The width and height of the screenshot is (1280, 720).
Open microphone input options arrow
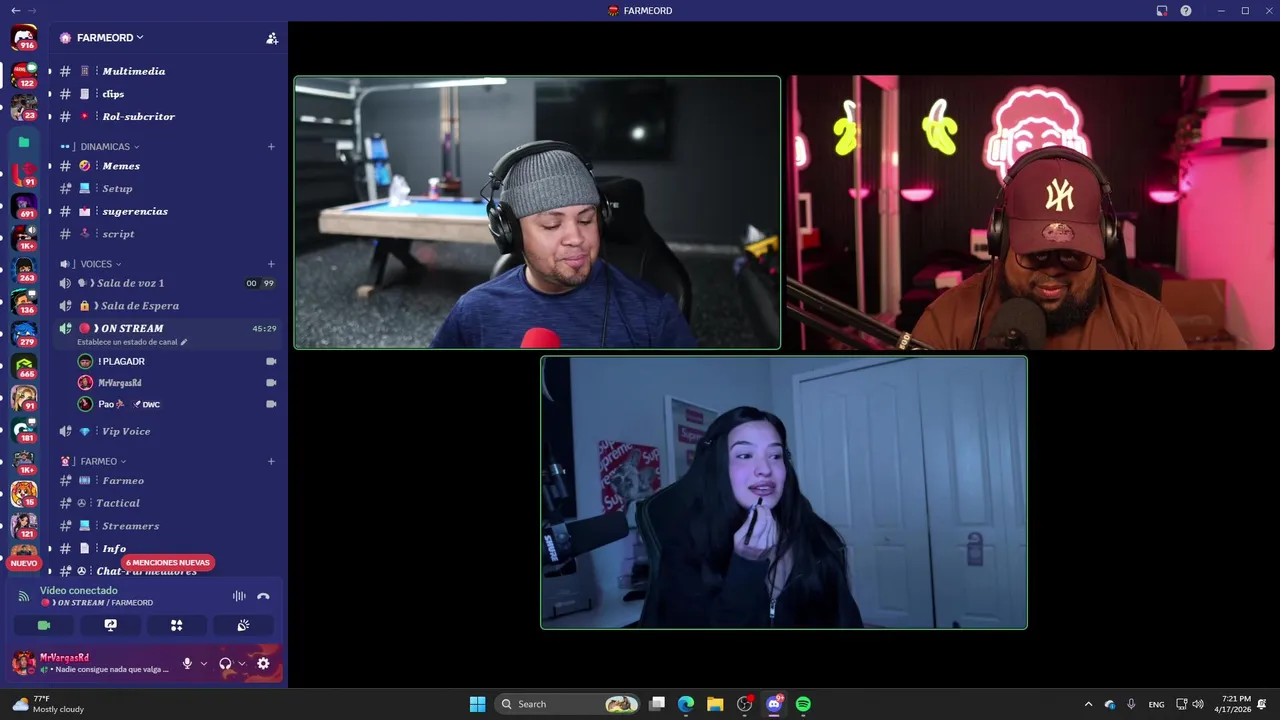point(204,663)
